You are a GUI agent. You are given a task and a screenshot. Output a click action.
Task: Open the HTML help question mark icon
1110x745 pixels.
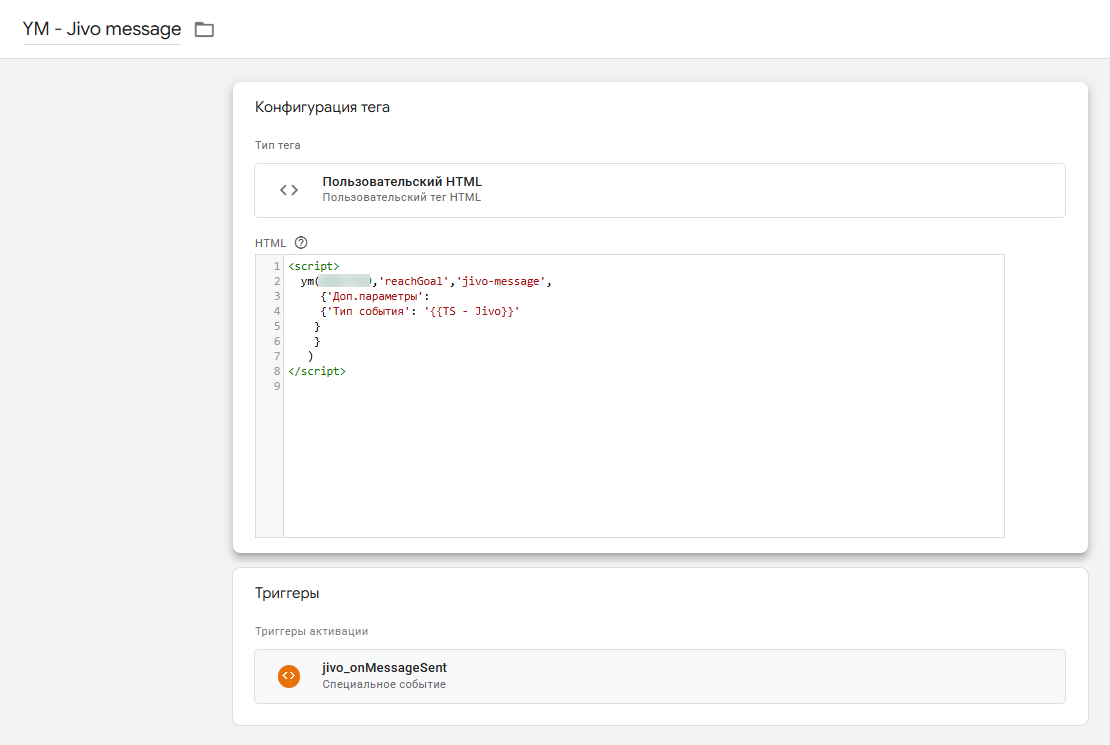coord(301,243)
